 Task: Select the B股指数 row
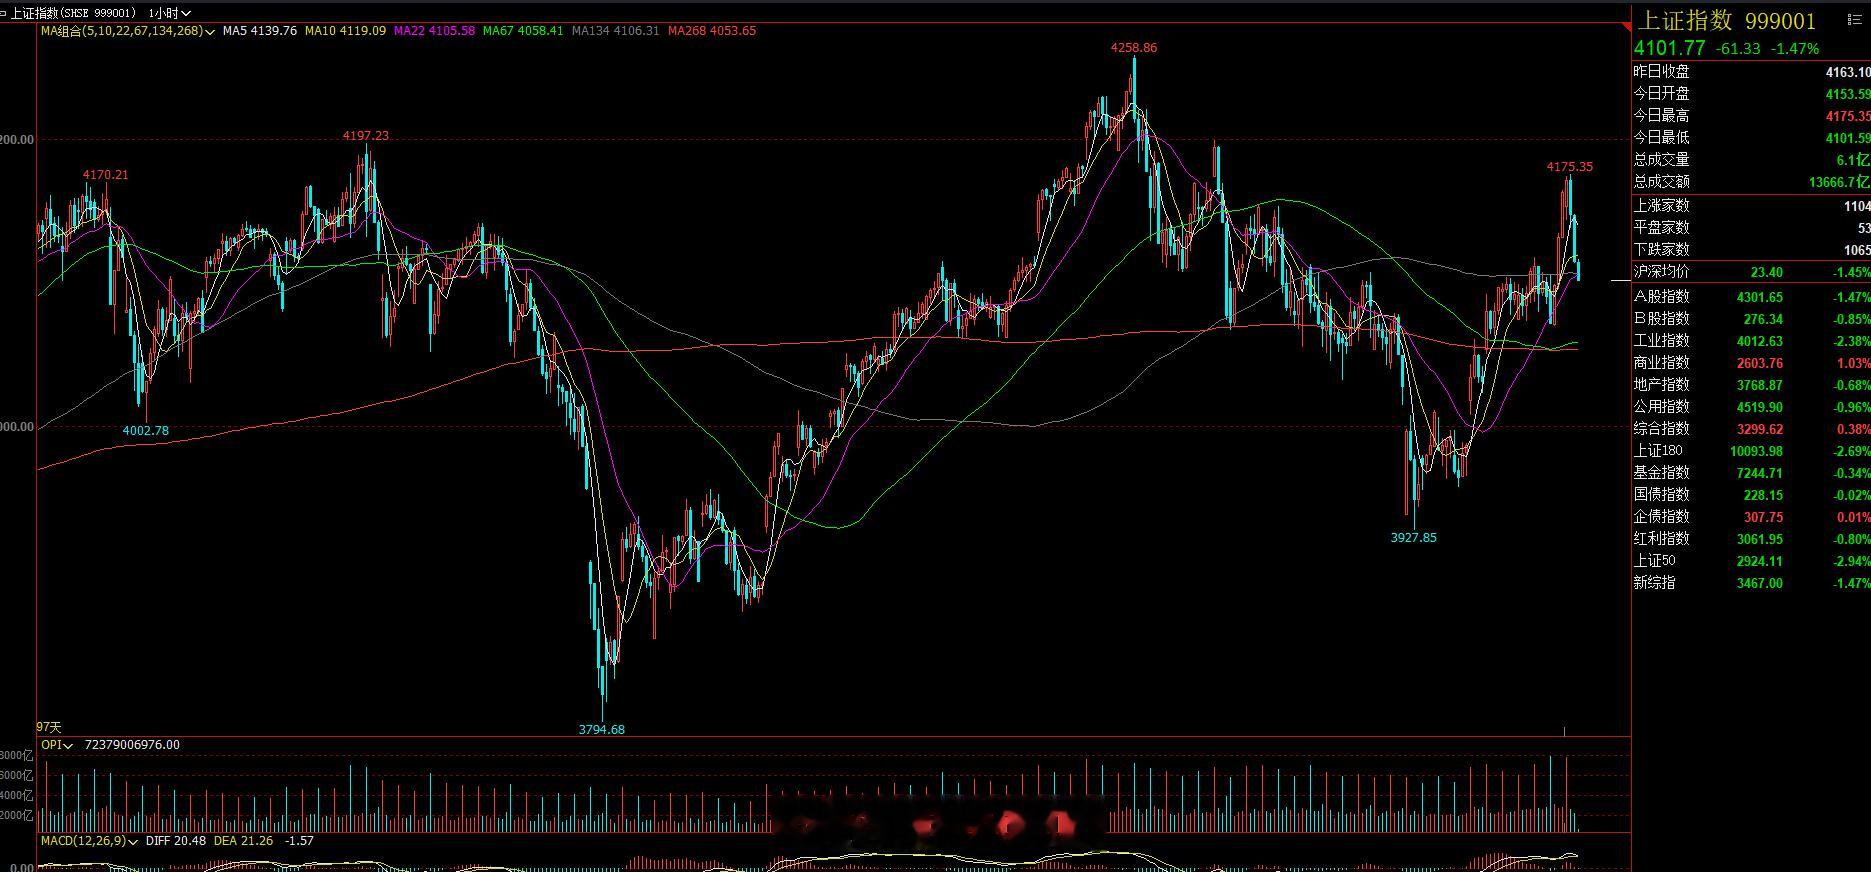click(x=1751, y=319)
